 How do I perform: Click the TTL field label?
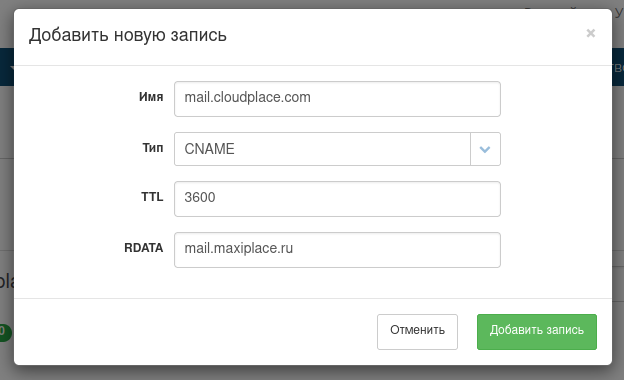tap(152, 197)
